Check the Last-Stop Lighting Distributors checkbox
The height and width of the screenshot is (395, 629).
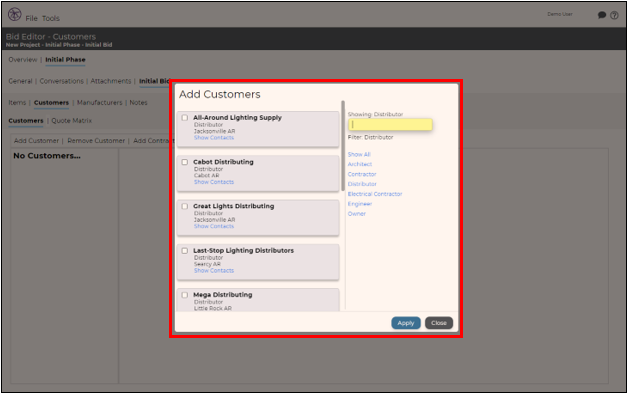(185, 251)
